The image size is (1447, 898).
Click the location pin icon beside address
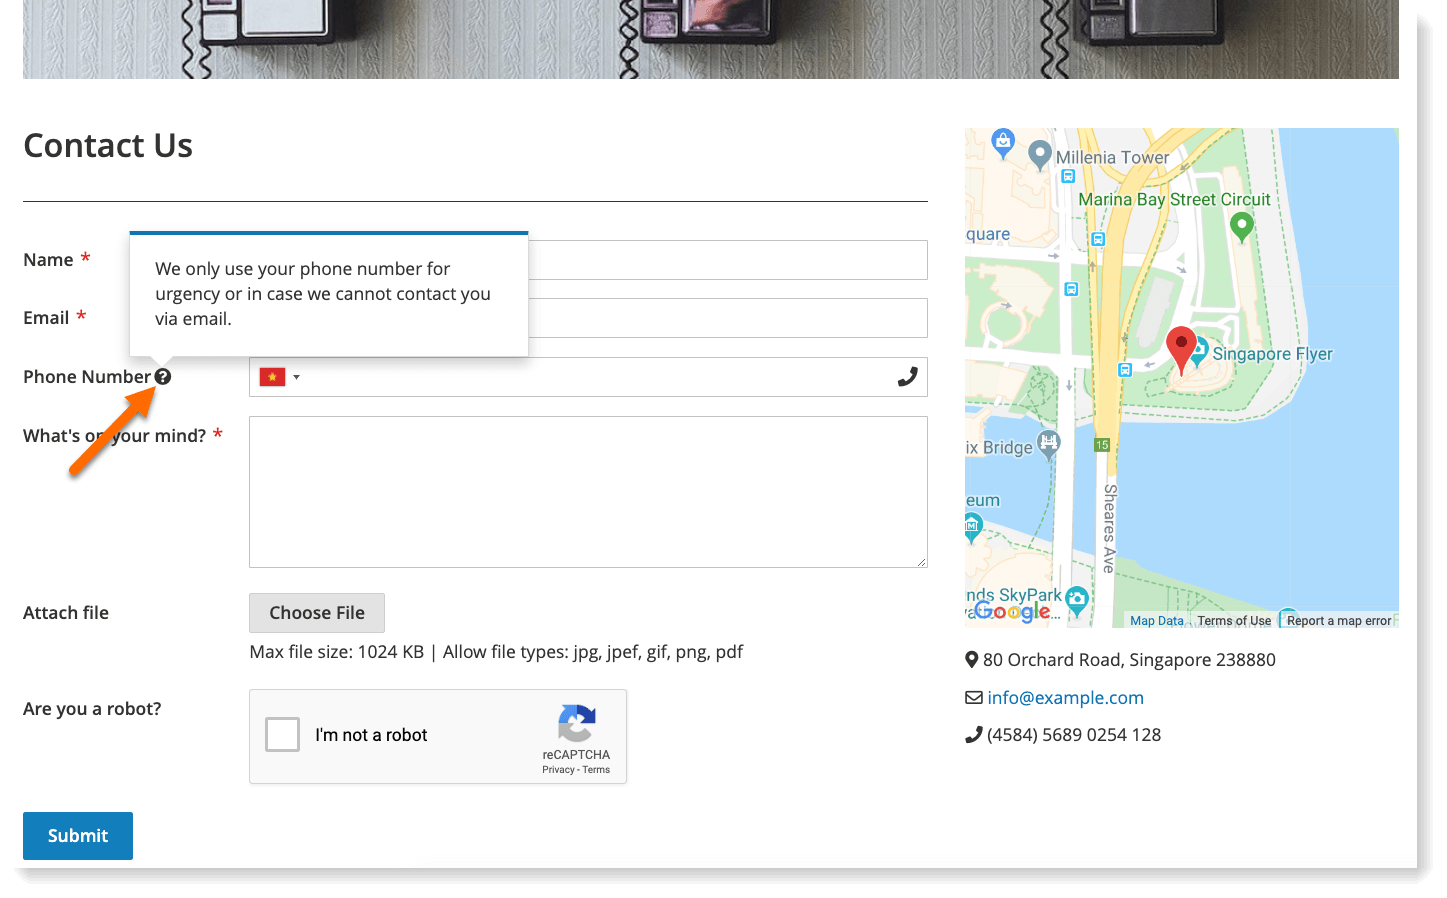pyautogui.click(x=971, y=660)
